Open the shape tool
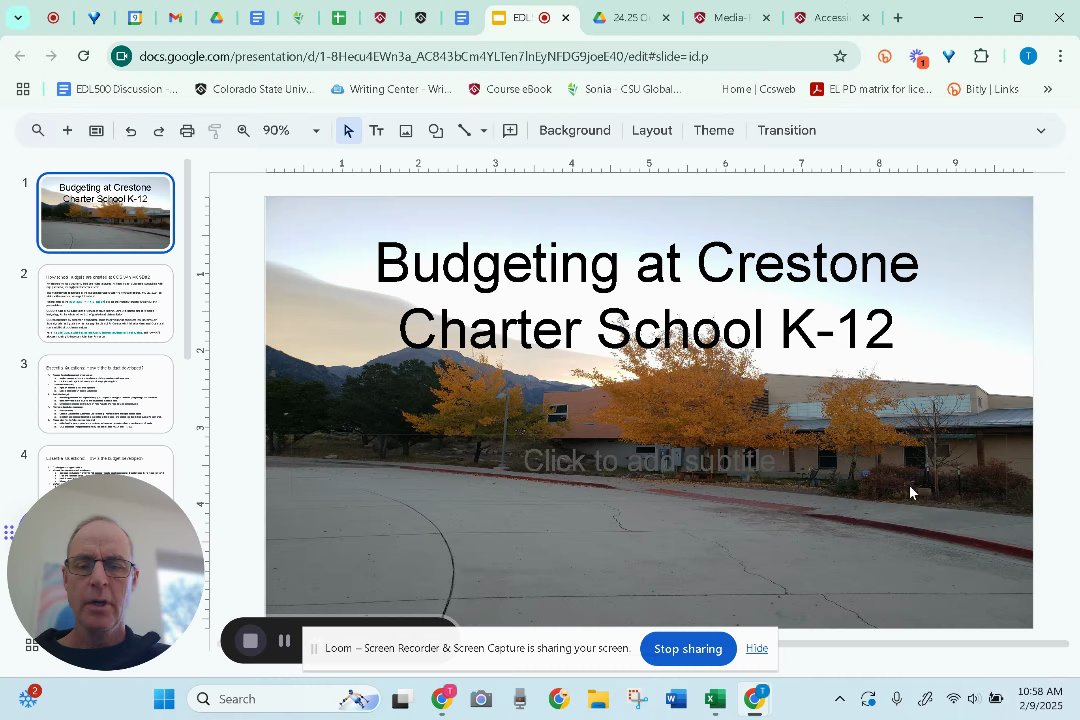 point(436,131)
